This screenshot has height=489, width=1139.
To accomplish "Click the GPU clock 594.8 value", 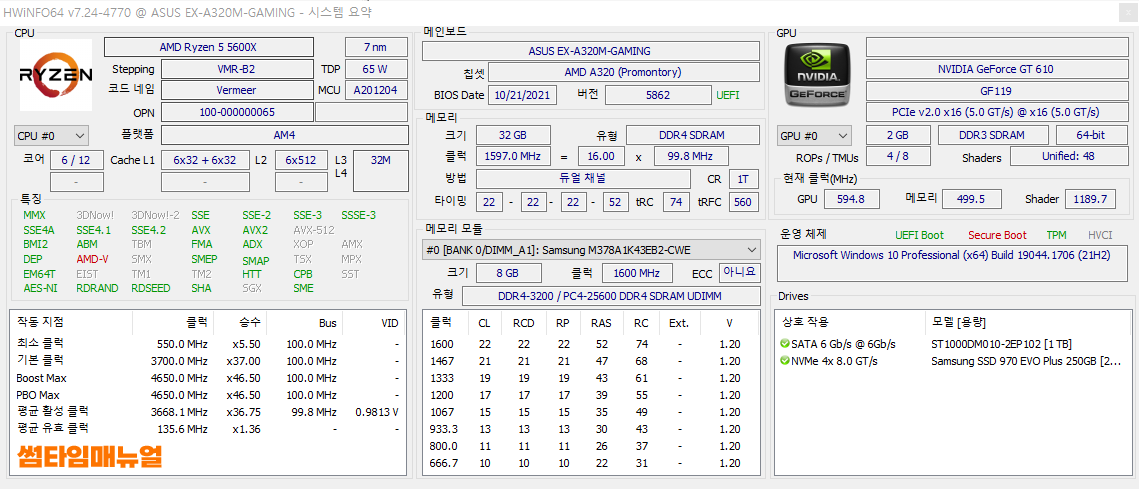I will point(851,199).
